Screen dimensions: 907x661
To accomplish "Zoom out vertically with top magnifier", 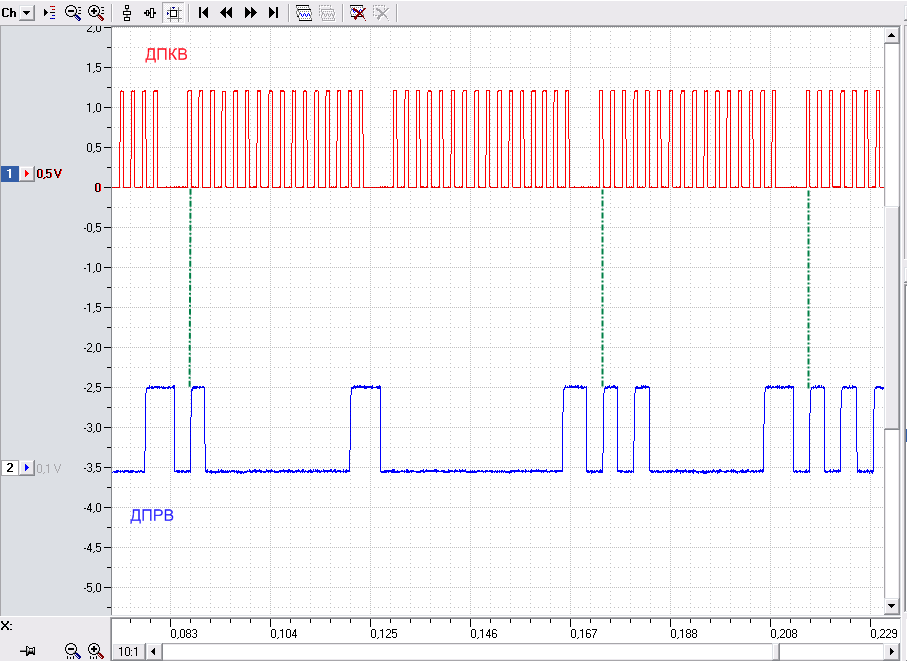I will click(73, 12).
